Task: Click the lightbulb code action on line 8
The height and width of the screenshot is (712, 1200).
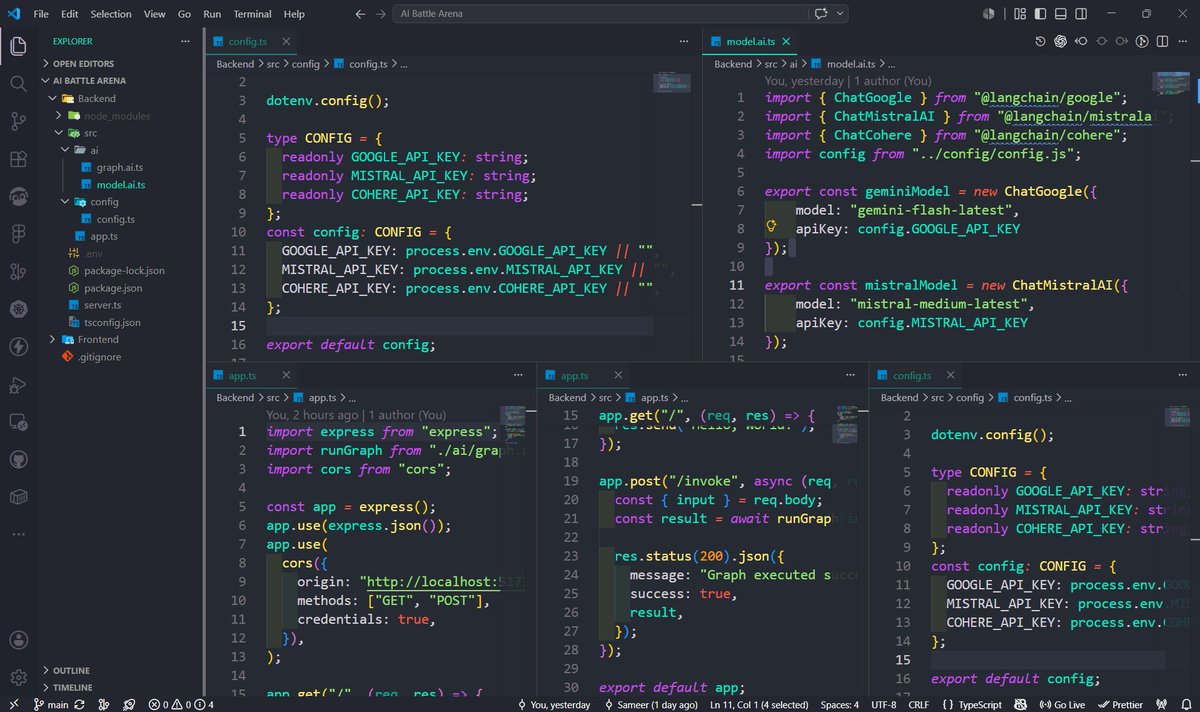Action: pos(772,228)
